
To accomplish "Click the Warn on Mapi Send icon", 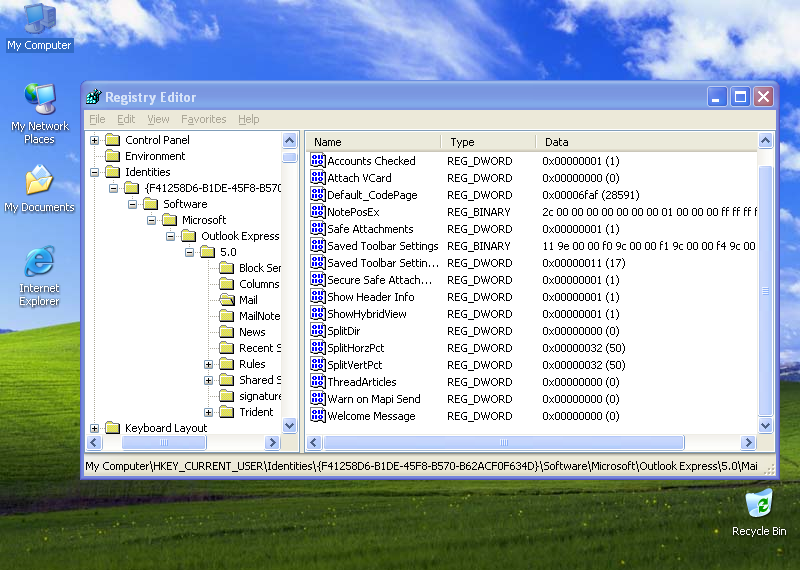I will tap(317, 399).
